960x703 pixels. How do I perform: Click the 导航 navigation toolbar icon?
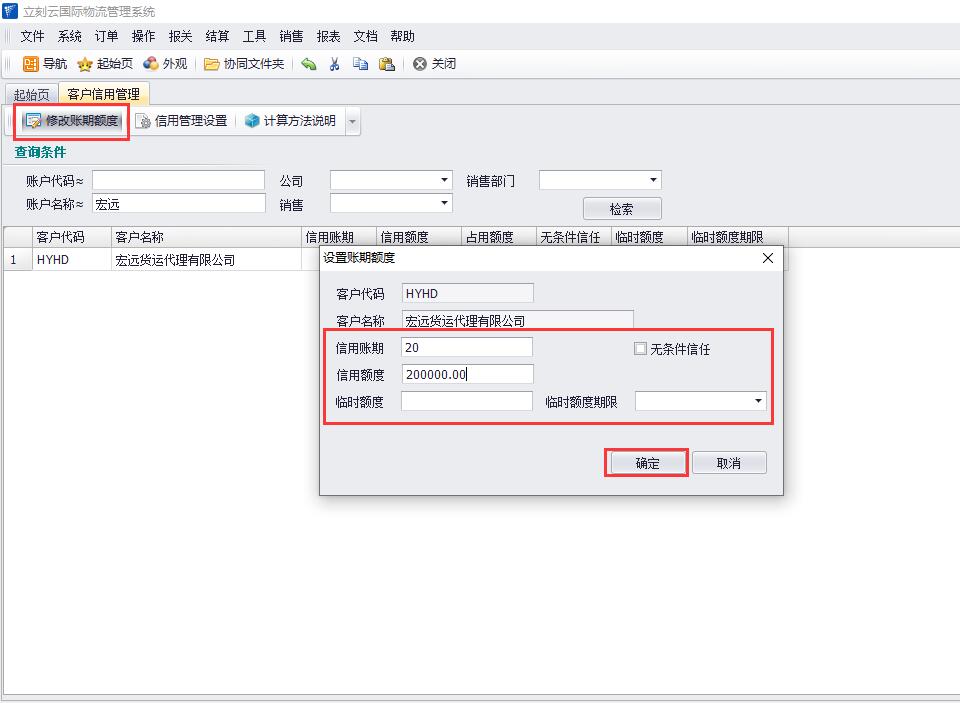coord(32,64)
